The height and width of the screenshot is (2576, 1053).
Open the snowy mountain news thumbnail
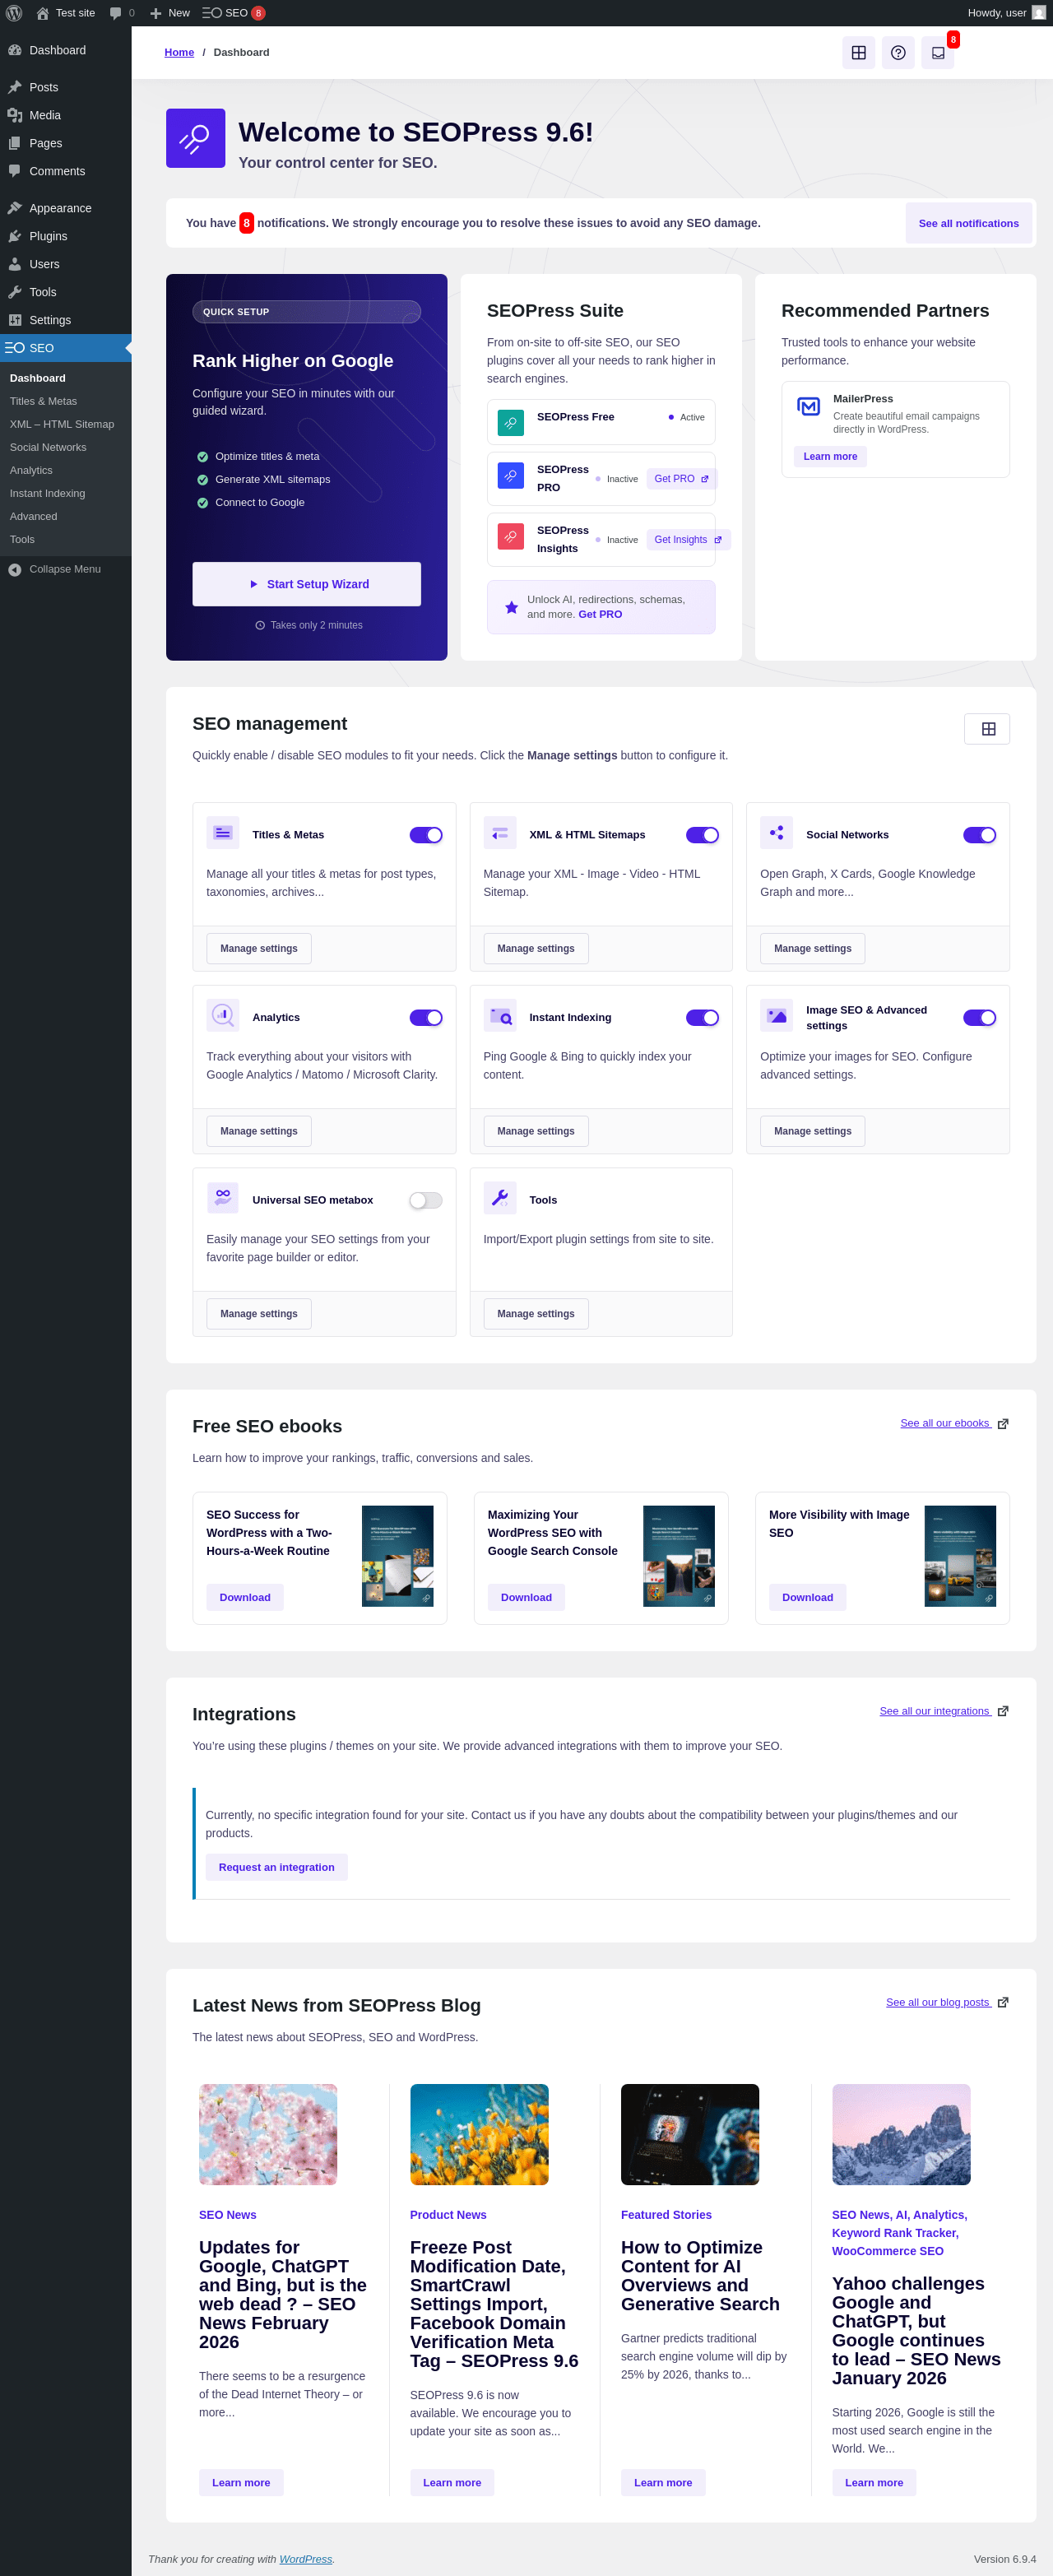point(901,2134)
